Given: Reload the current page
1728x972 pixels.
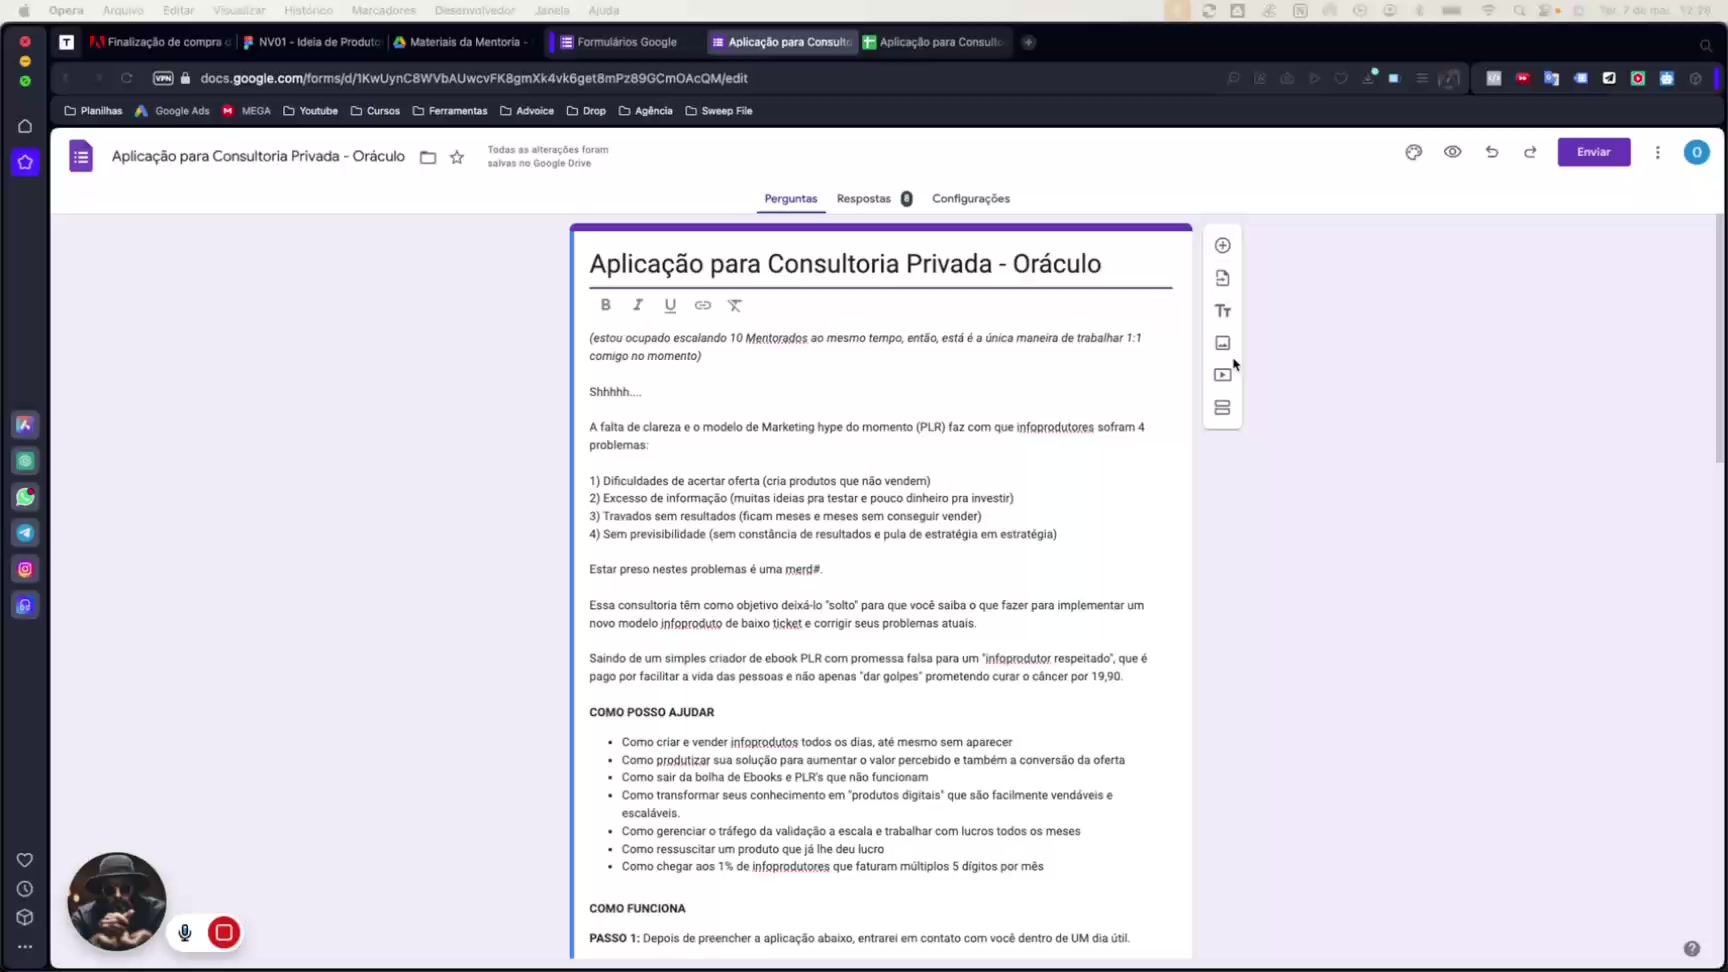Looking at the screenshot, I should pyautogui.click(x=126, y=78).
